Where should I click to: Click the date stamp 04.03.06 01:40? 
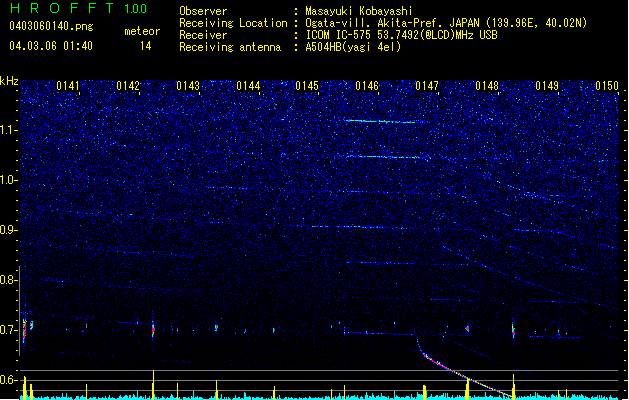coord(51,46)
